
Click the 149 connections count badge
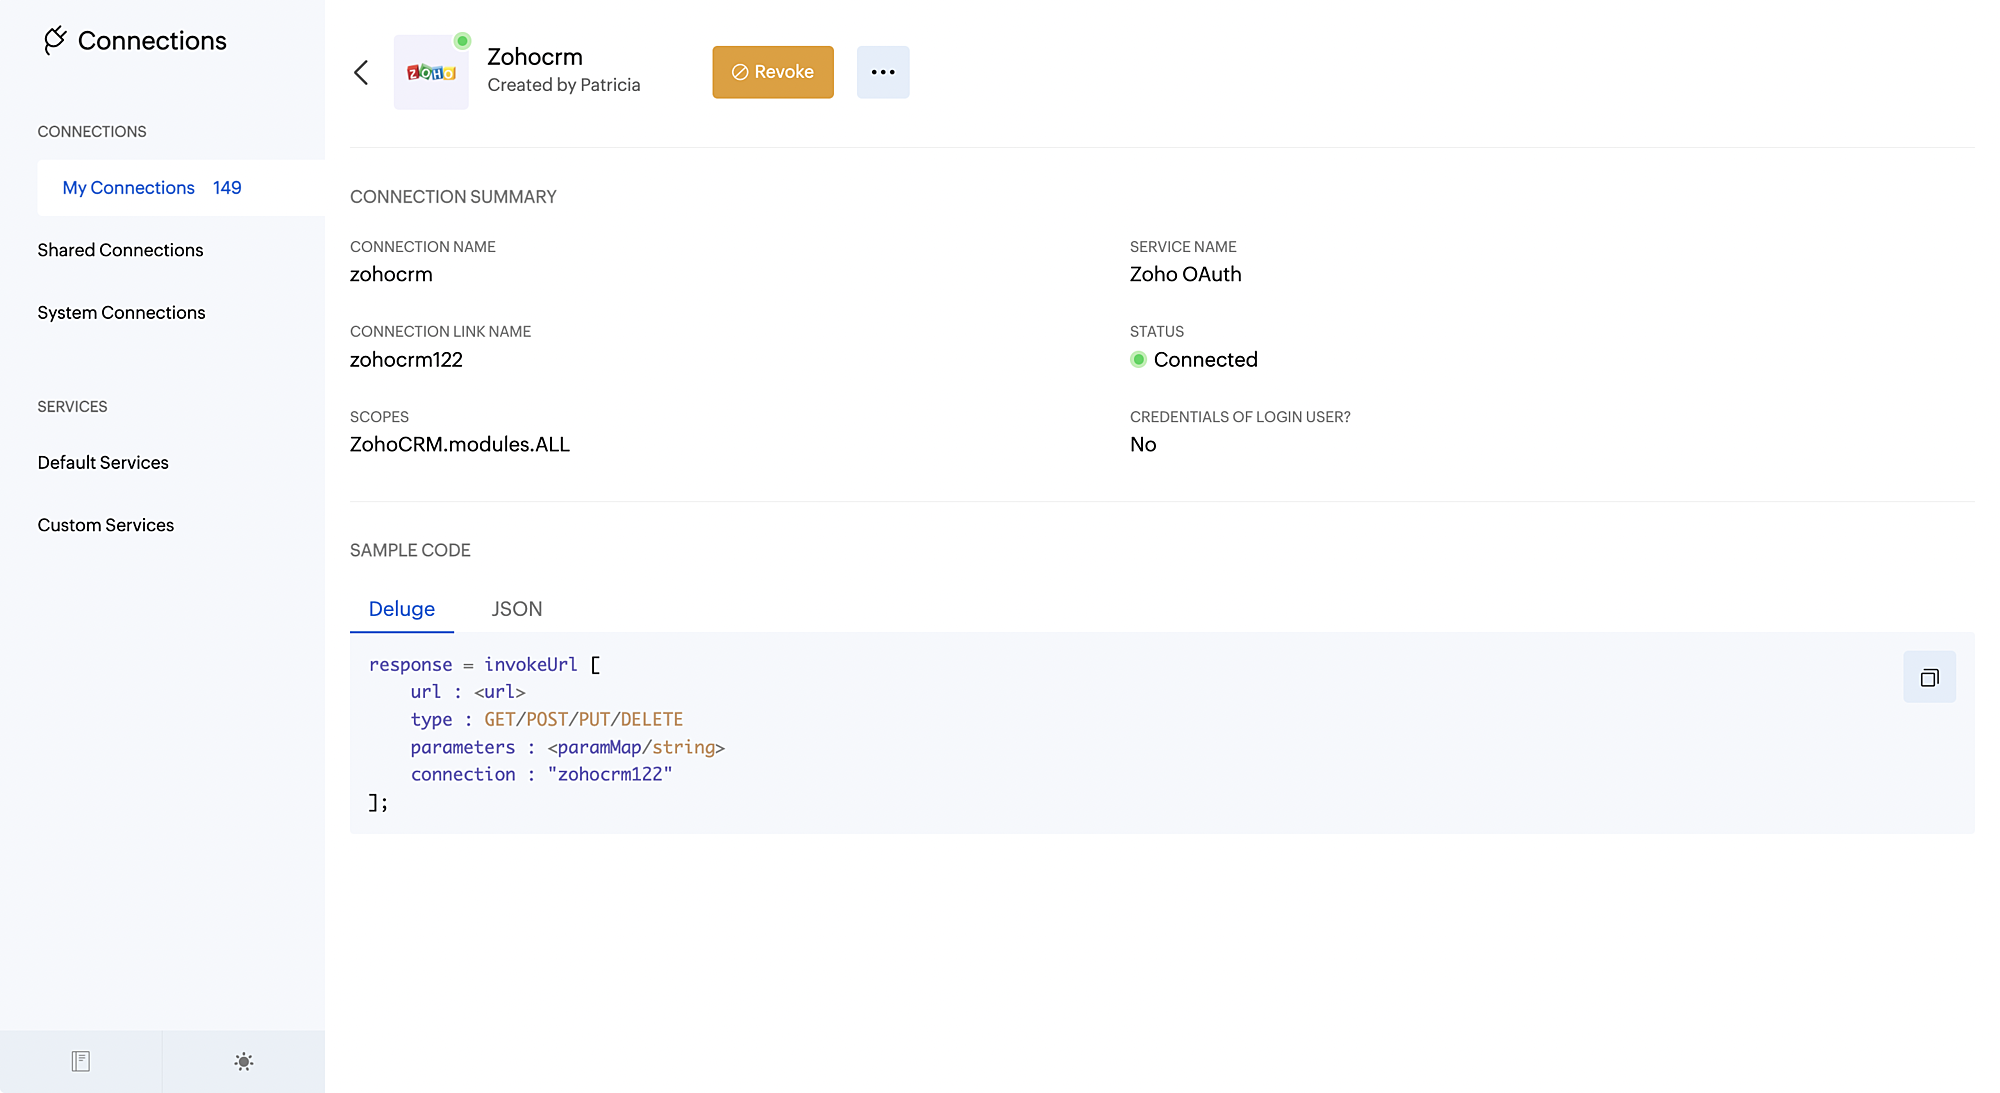point(227,188)
